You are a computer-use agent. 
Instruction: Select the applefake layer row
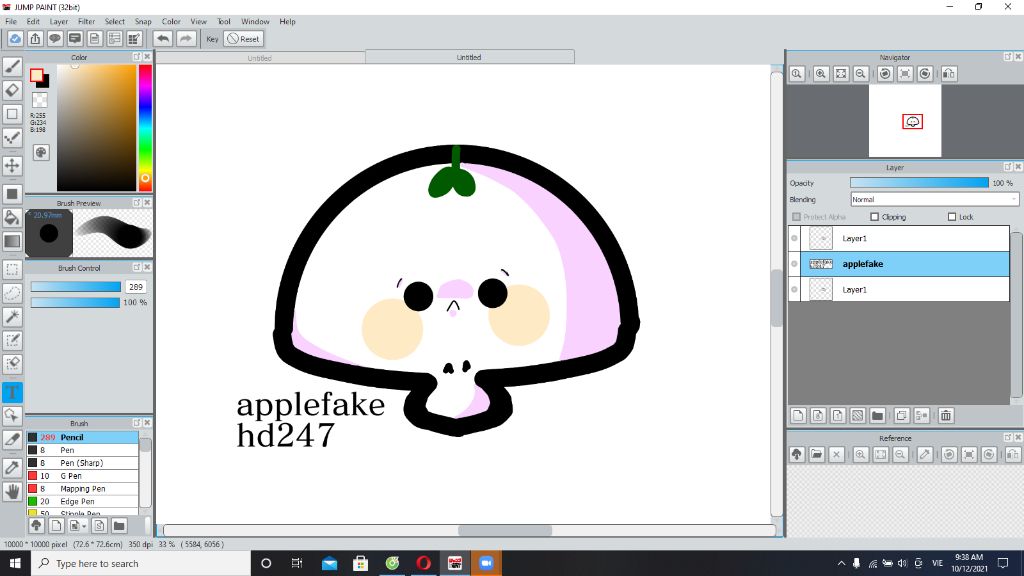point(899,264)
